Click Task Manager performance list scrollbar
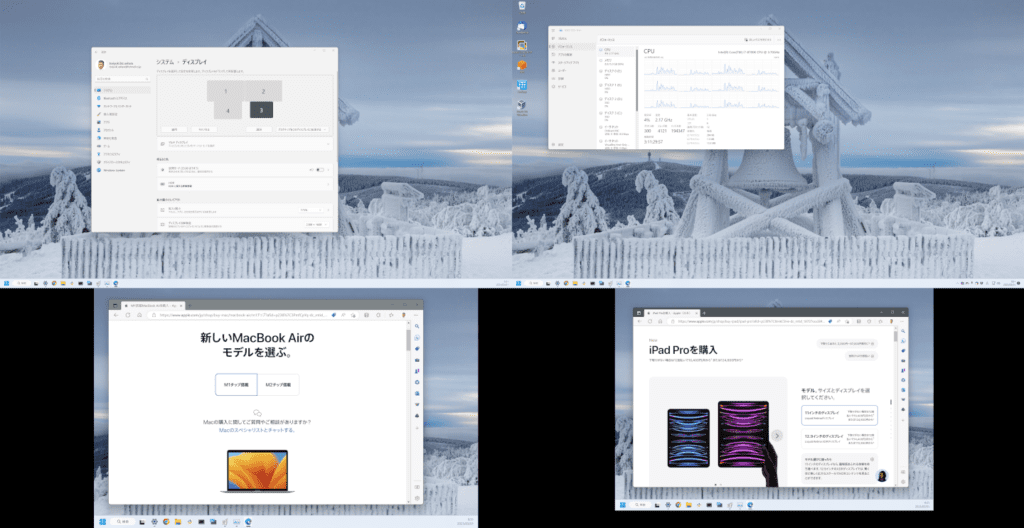Image resolution: width=1024 pixels, height=528 pixels. click(x=637, y=78)
